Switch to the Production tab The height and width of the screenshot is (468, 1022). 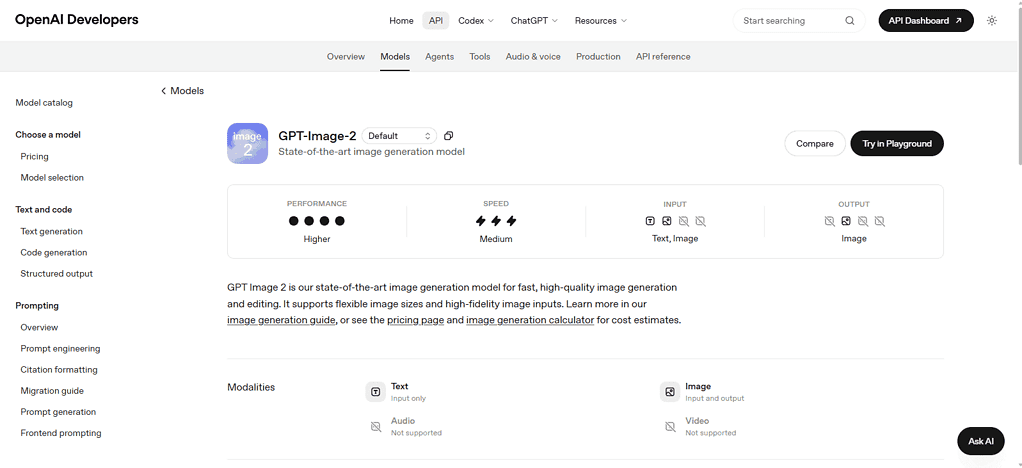click(x=598, y=57)
